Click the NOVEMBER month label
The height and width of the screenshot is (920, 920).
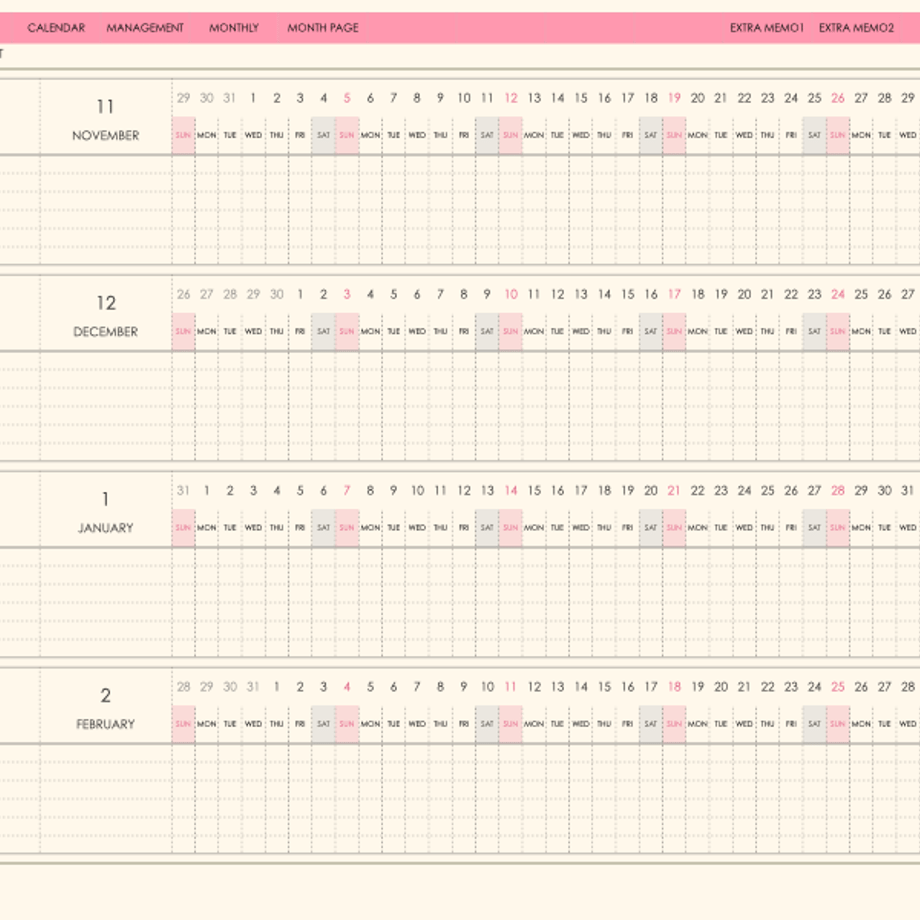[x=106, y=136]
